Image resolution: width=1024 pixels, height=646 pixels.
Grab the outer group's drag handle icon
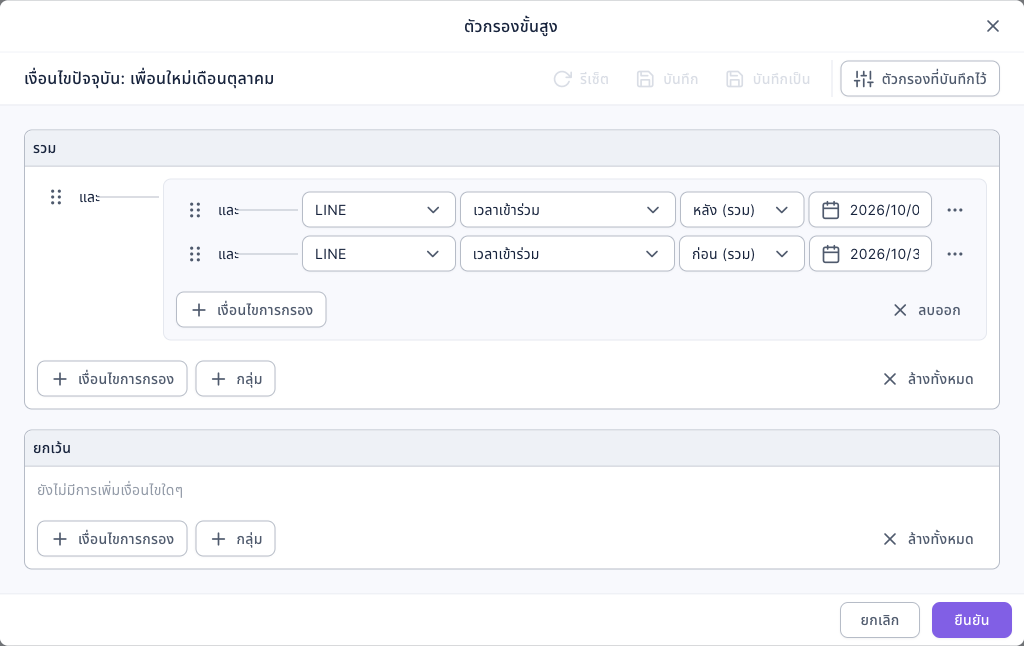pos(56,197)
